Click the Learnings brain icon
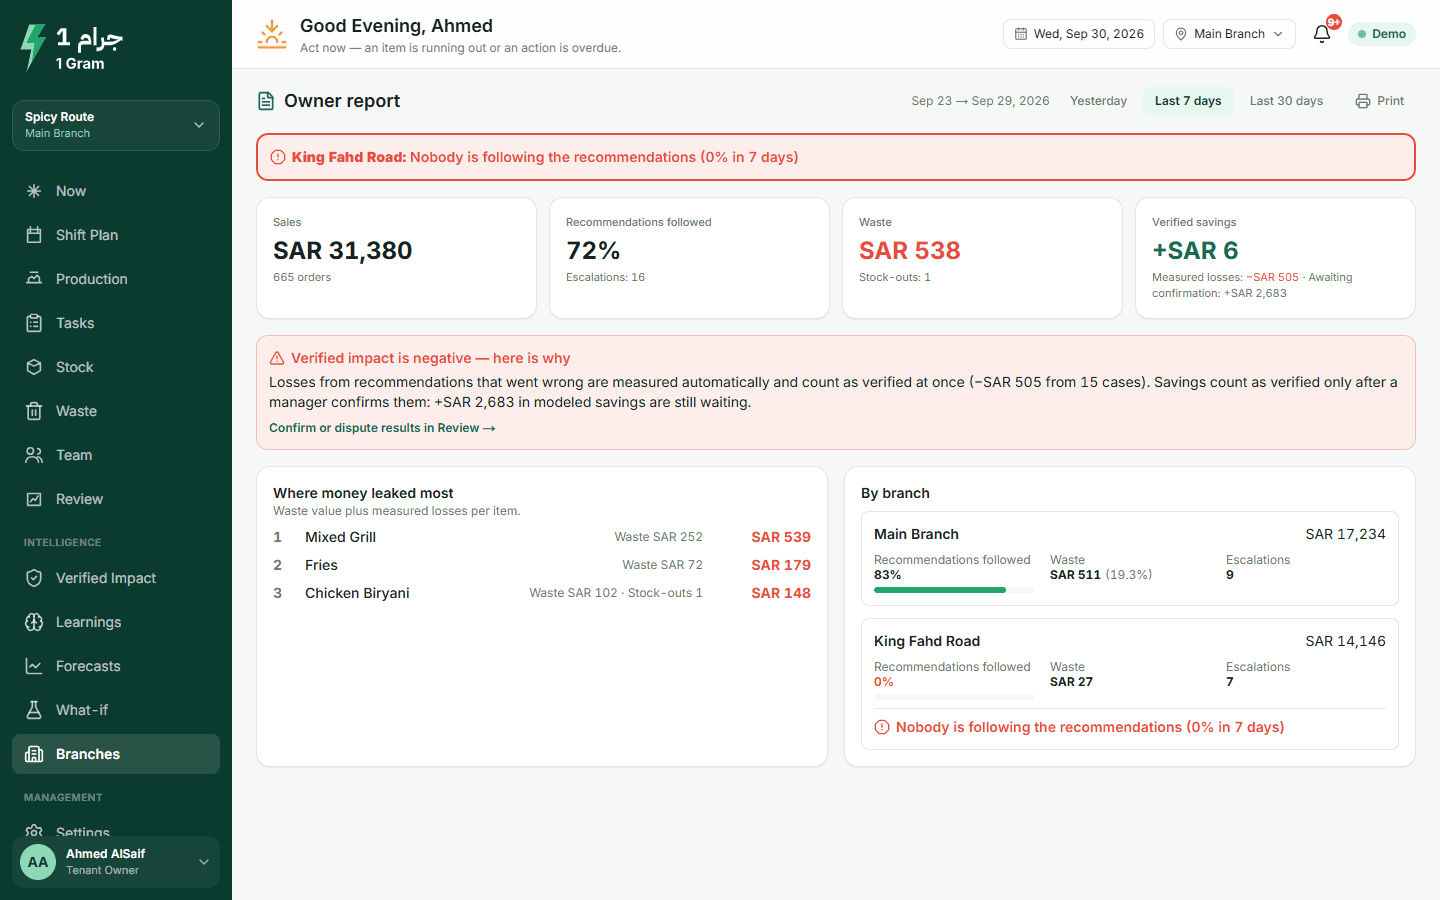The height and width of the screenshot is (900, 1440). pos(34,622)
